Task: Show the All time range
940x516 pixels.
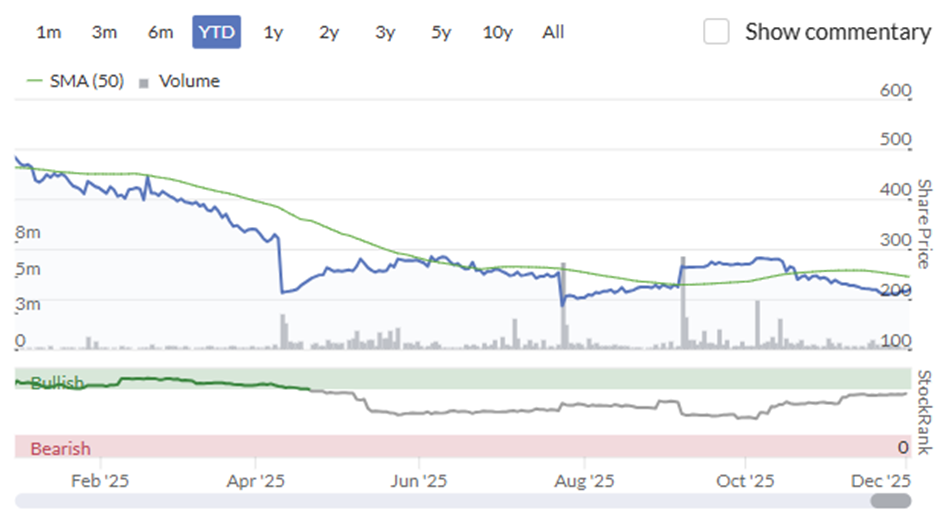Action: click(x=553, y=32)
